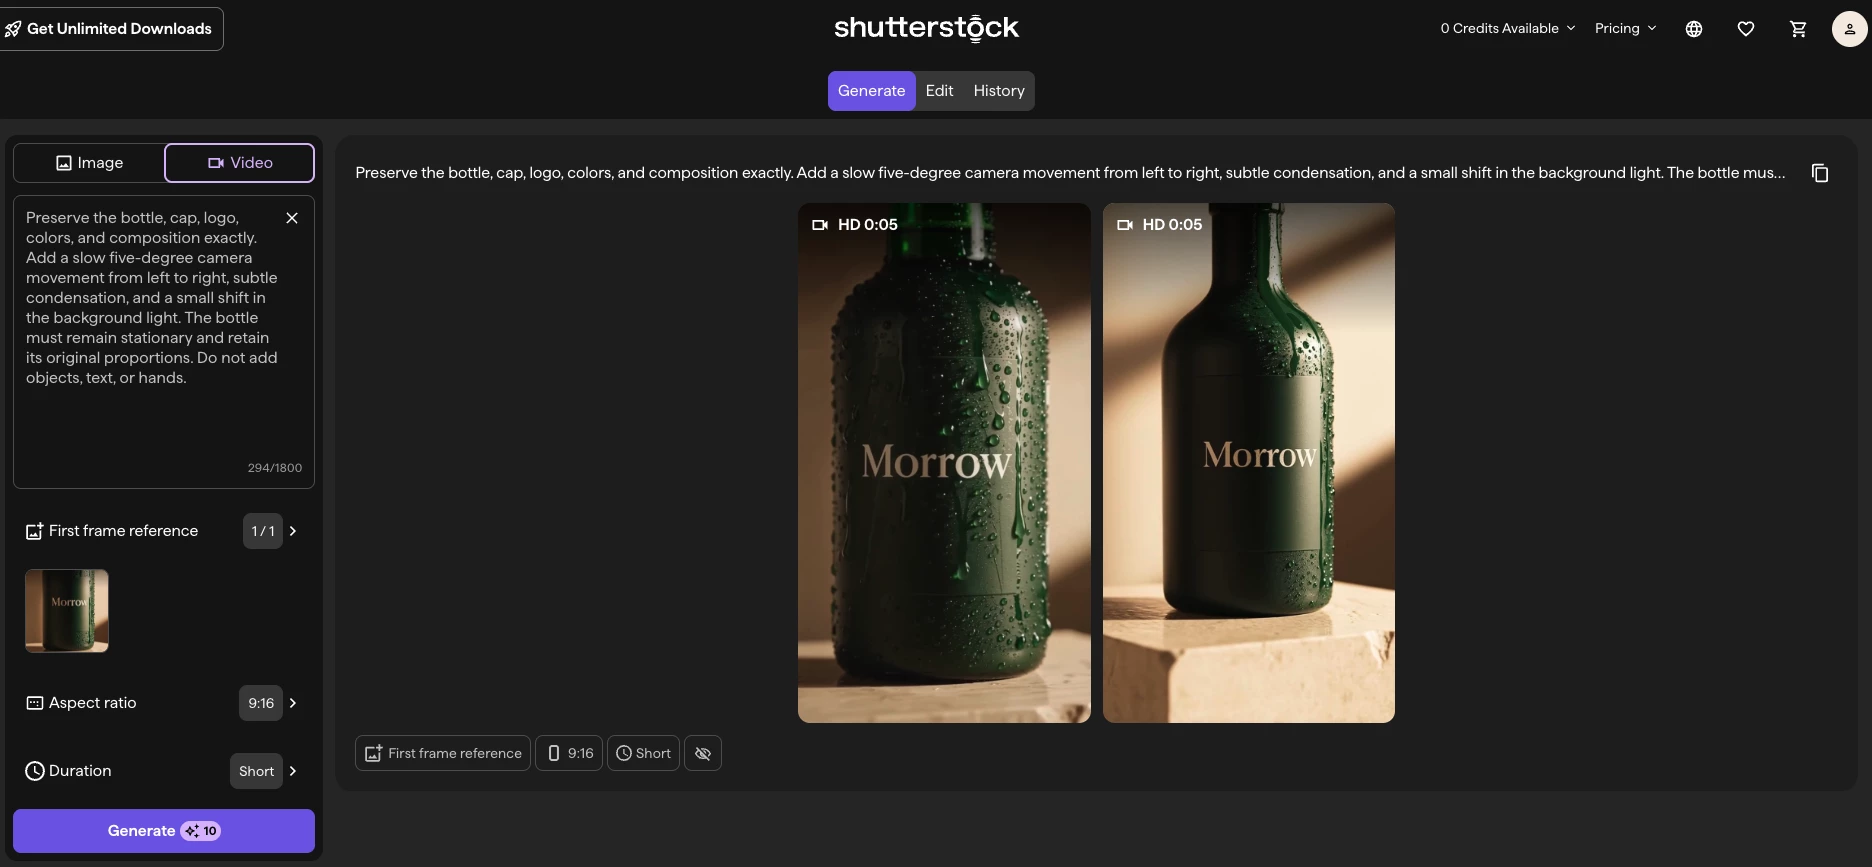Open the favorites heart icon
This screenshot has width=1872, height=867.
(1746, 29)
